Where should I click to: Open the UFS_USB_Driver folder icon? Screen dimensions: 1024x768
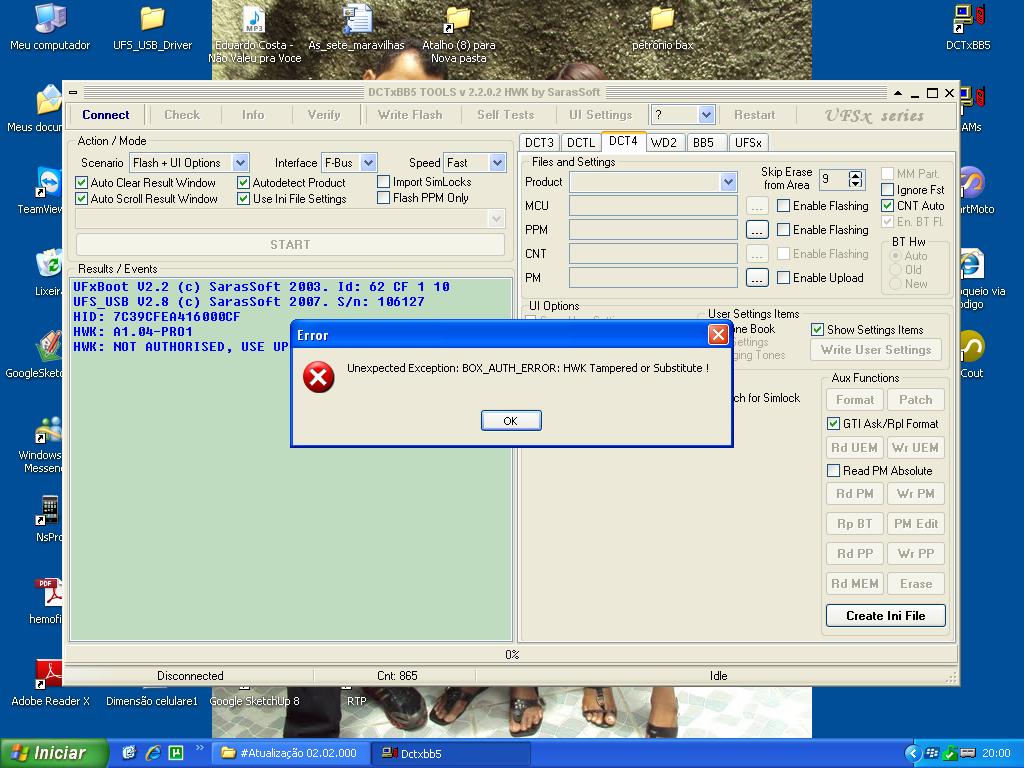click(152, 18)
